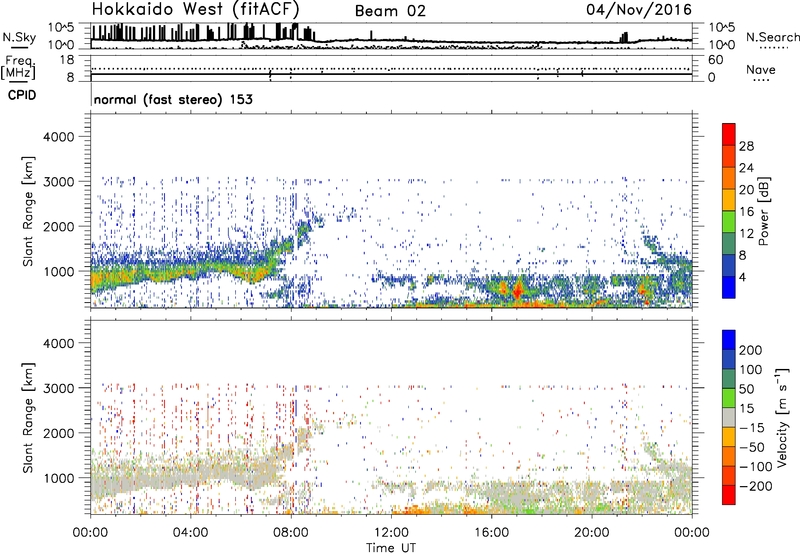Click the 'normal (fast stereo) 153' text
The image size is (800, 554).
point(173,99)
